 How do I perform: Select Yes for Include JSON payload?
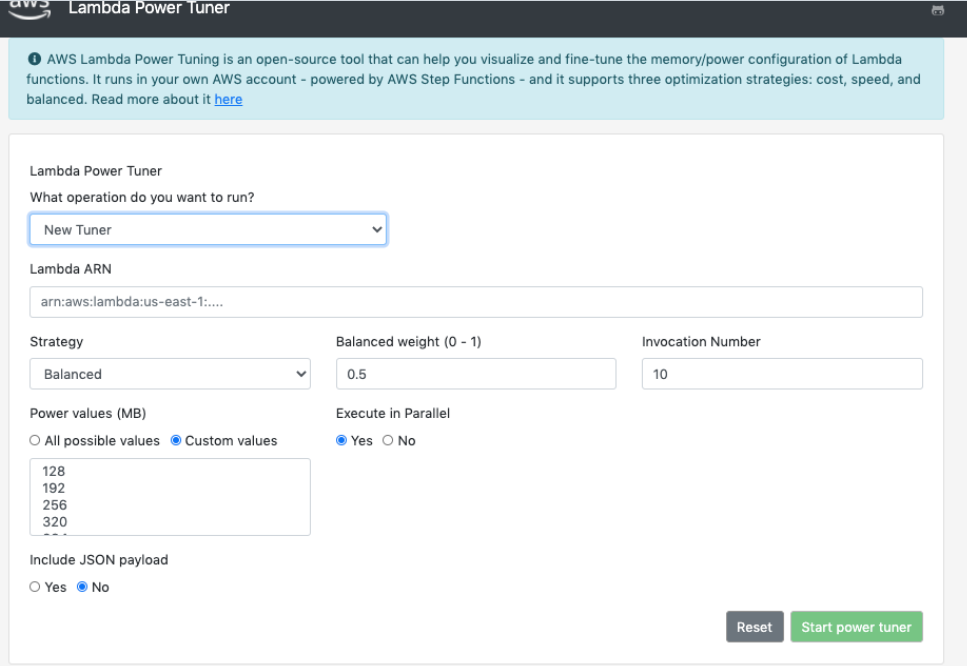(35, 587)
